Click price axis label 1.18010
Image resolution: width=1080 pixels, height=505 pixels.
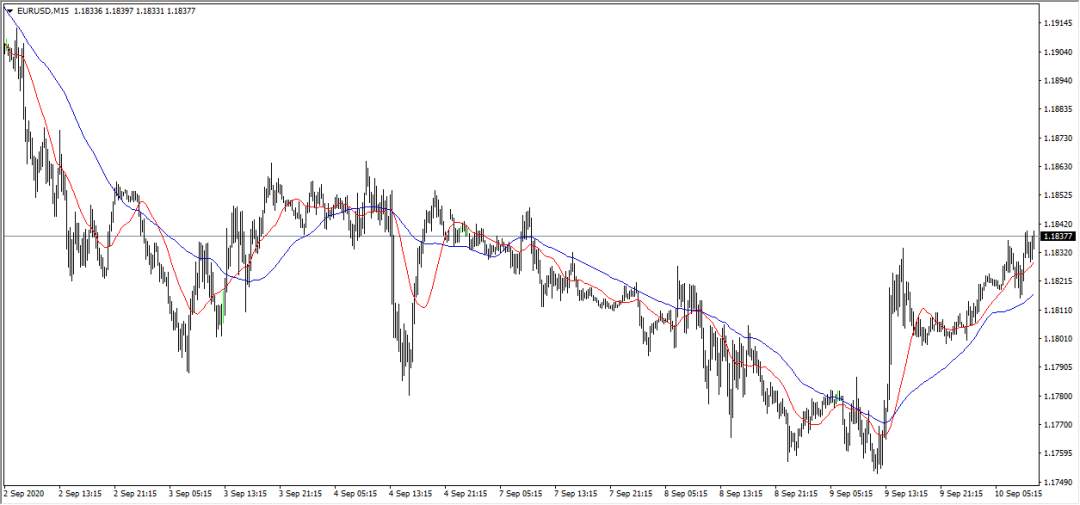tap(1057, 339)
